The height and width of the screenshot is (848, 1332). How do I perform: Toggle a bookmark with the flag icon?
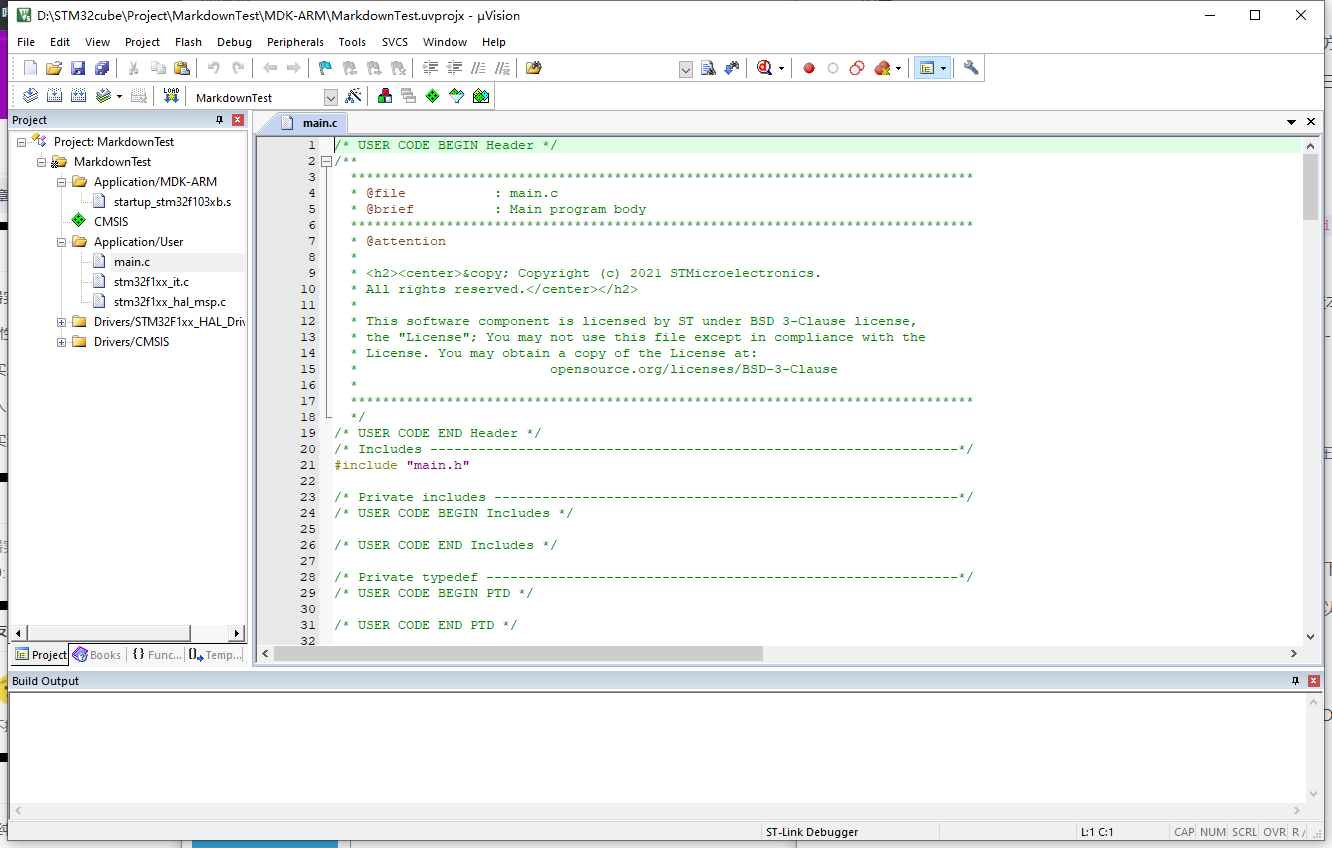click(325, 68)
